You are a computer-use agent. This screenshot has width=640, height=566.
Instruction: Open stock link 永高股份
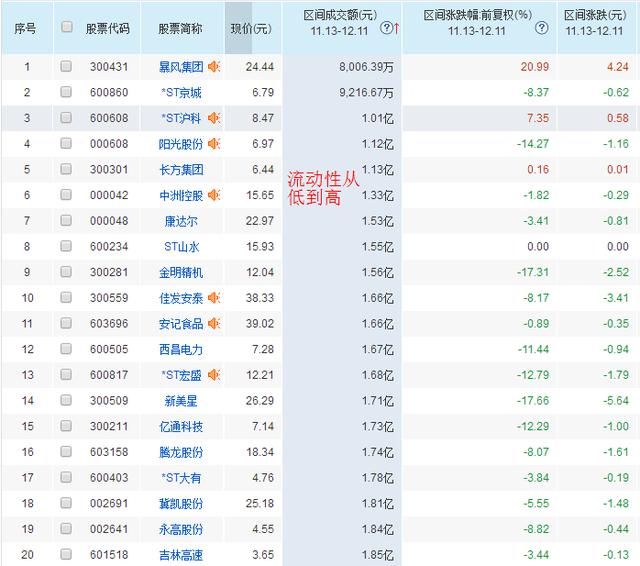point(181,529)
